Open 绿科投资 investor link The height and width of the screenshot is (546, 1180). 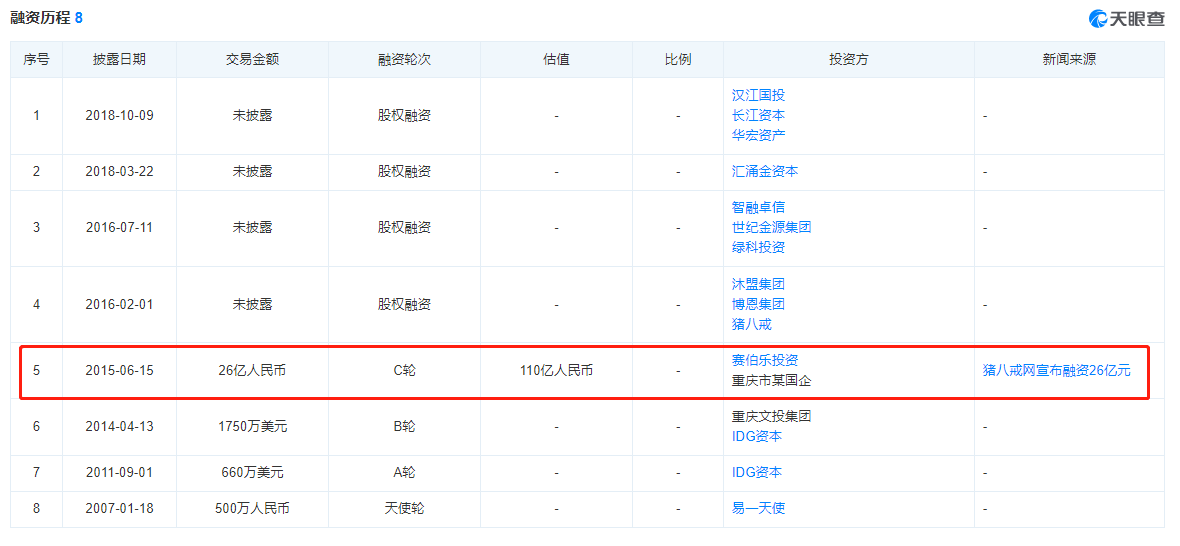759,247
